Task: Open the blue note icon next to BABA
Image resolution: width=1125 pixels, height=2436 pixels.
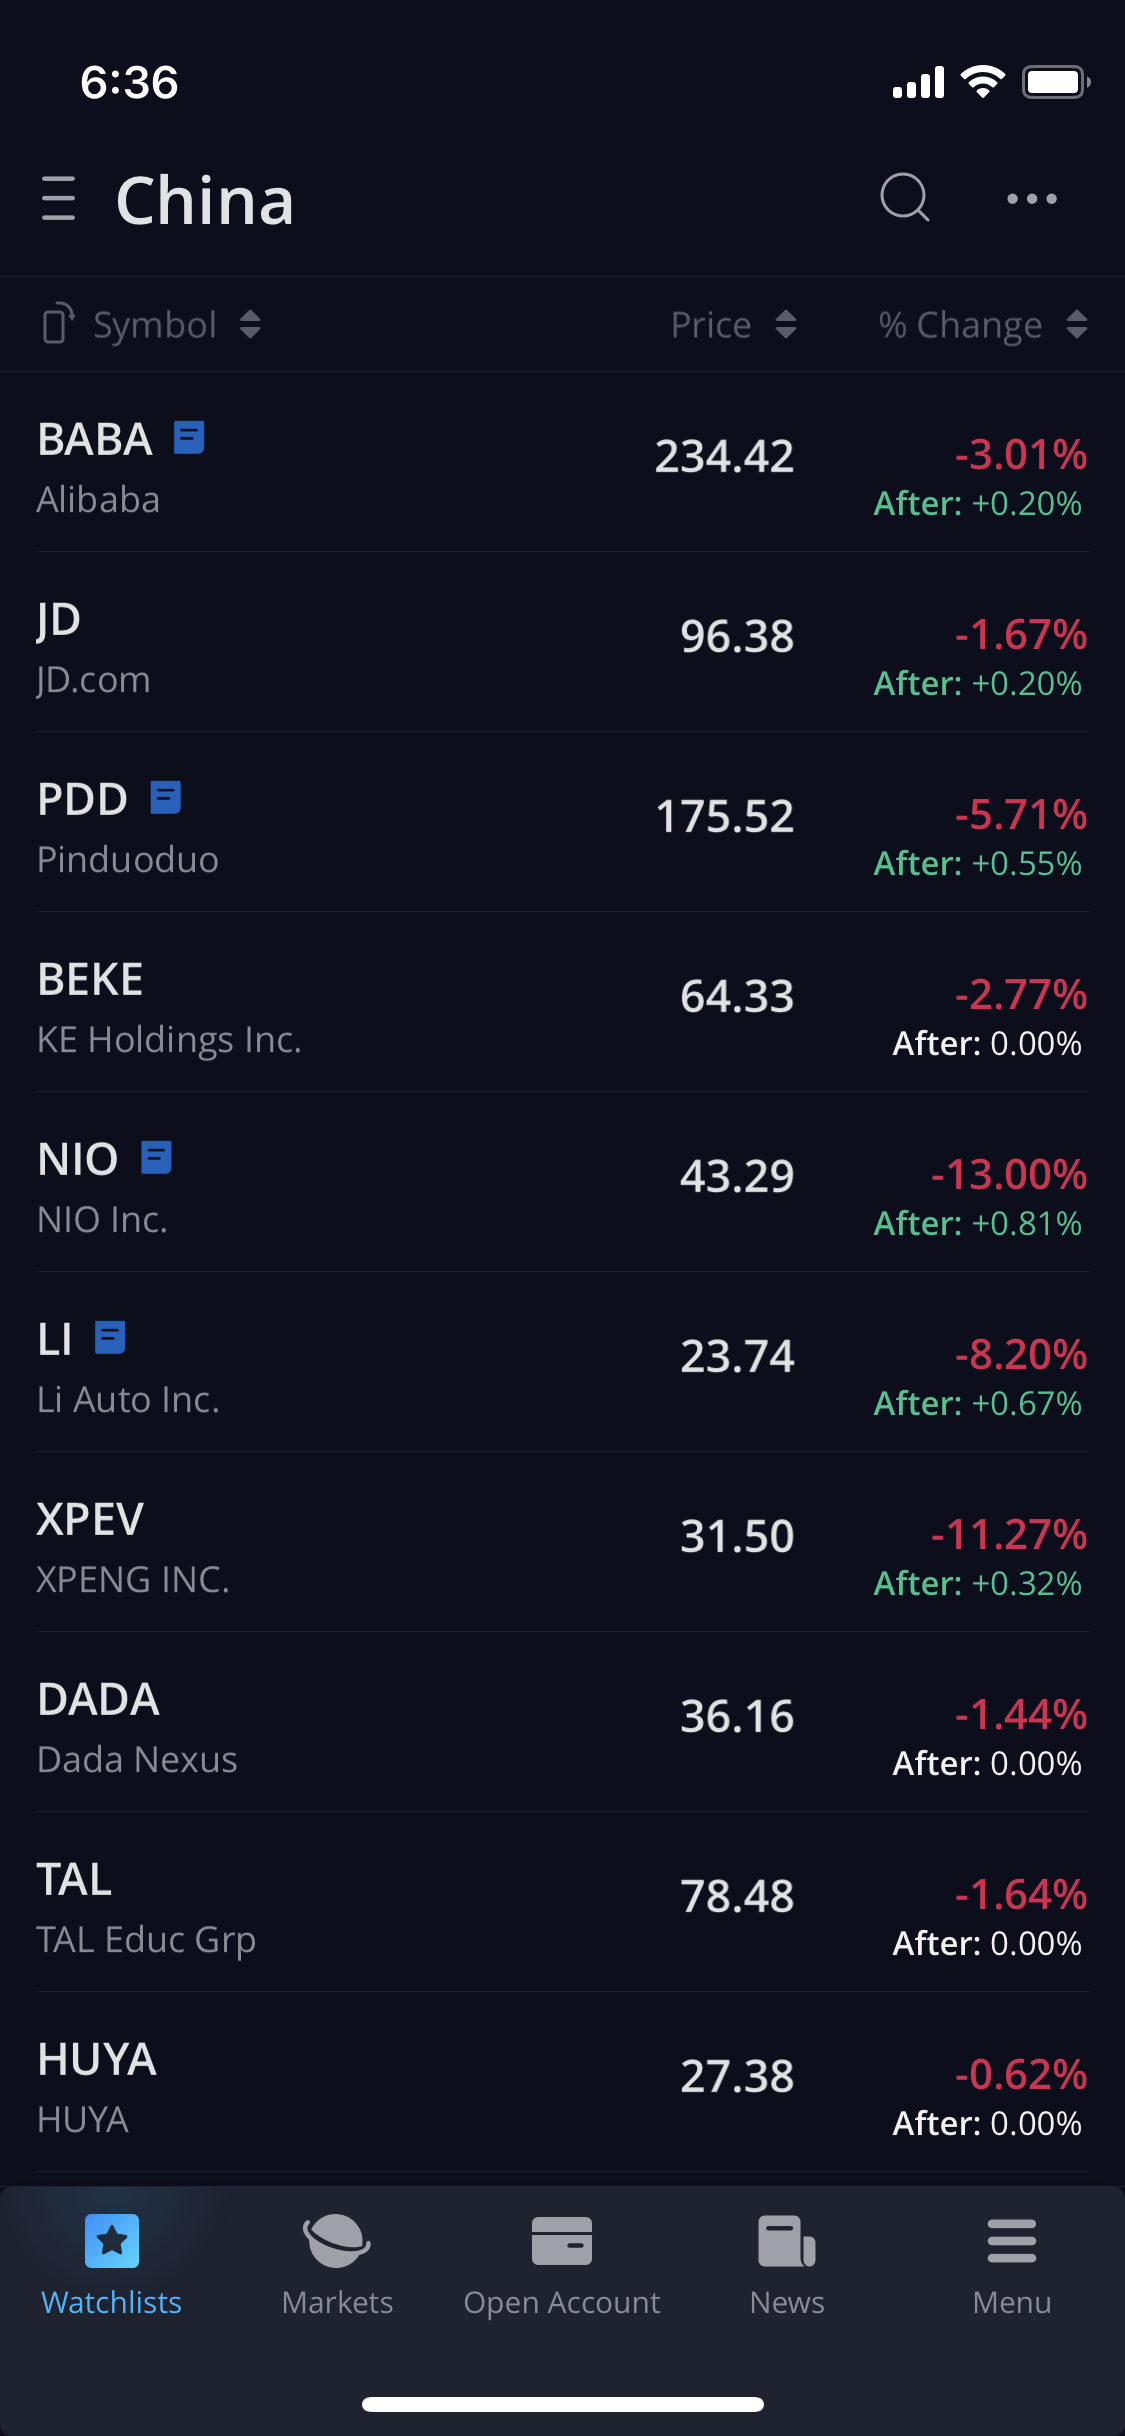Action: click(x=189, y=438)
